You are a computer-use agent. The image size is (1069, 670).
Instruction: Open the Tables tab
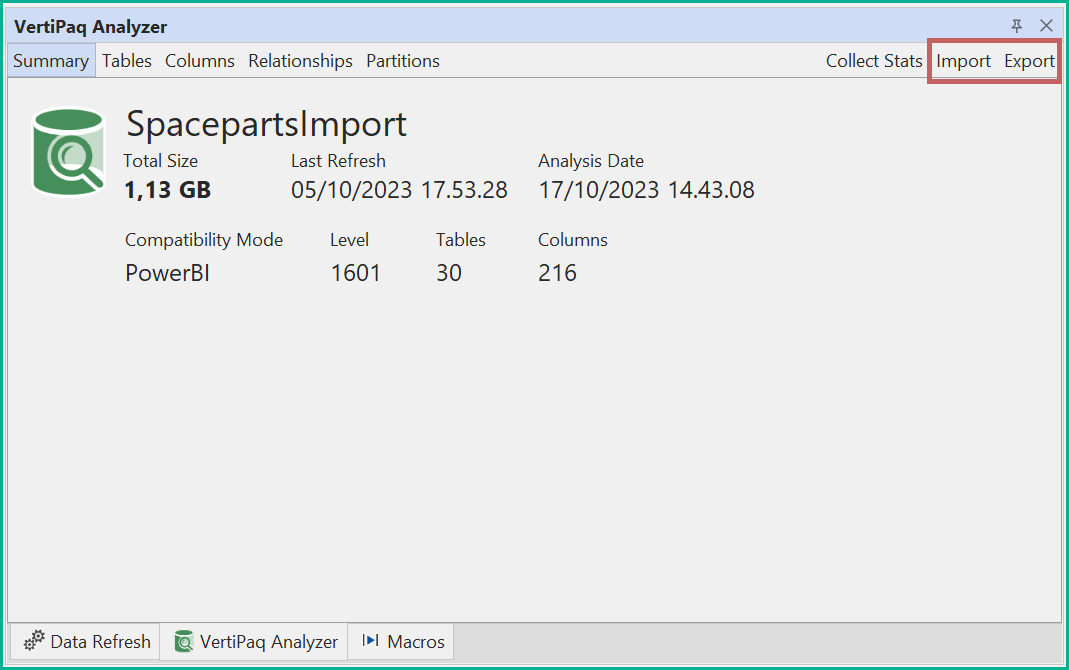(x=127, y=61)
